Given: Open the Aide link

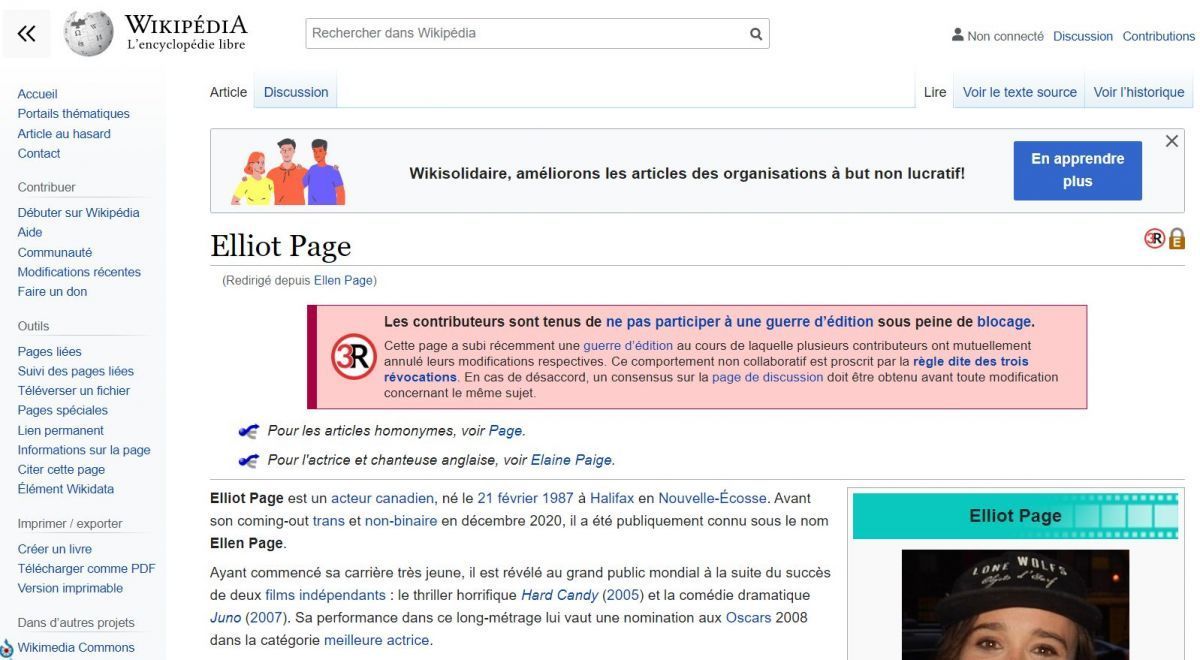Looking at the screenshot, I should click(x=30, y=232).
